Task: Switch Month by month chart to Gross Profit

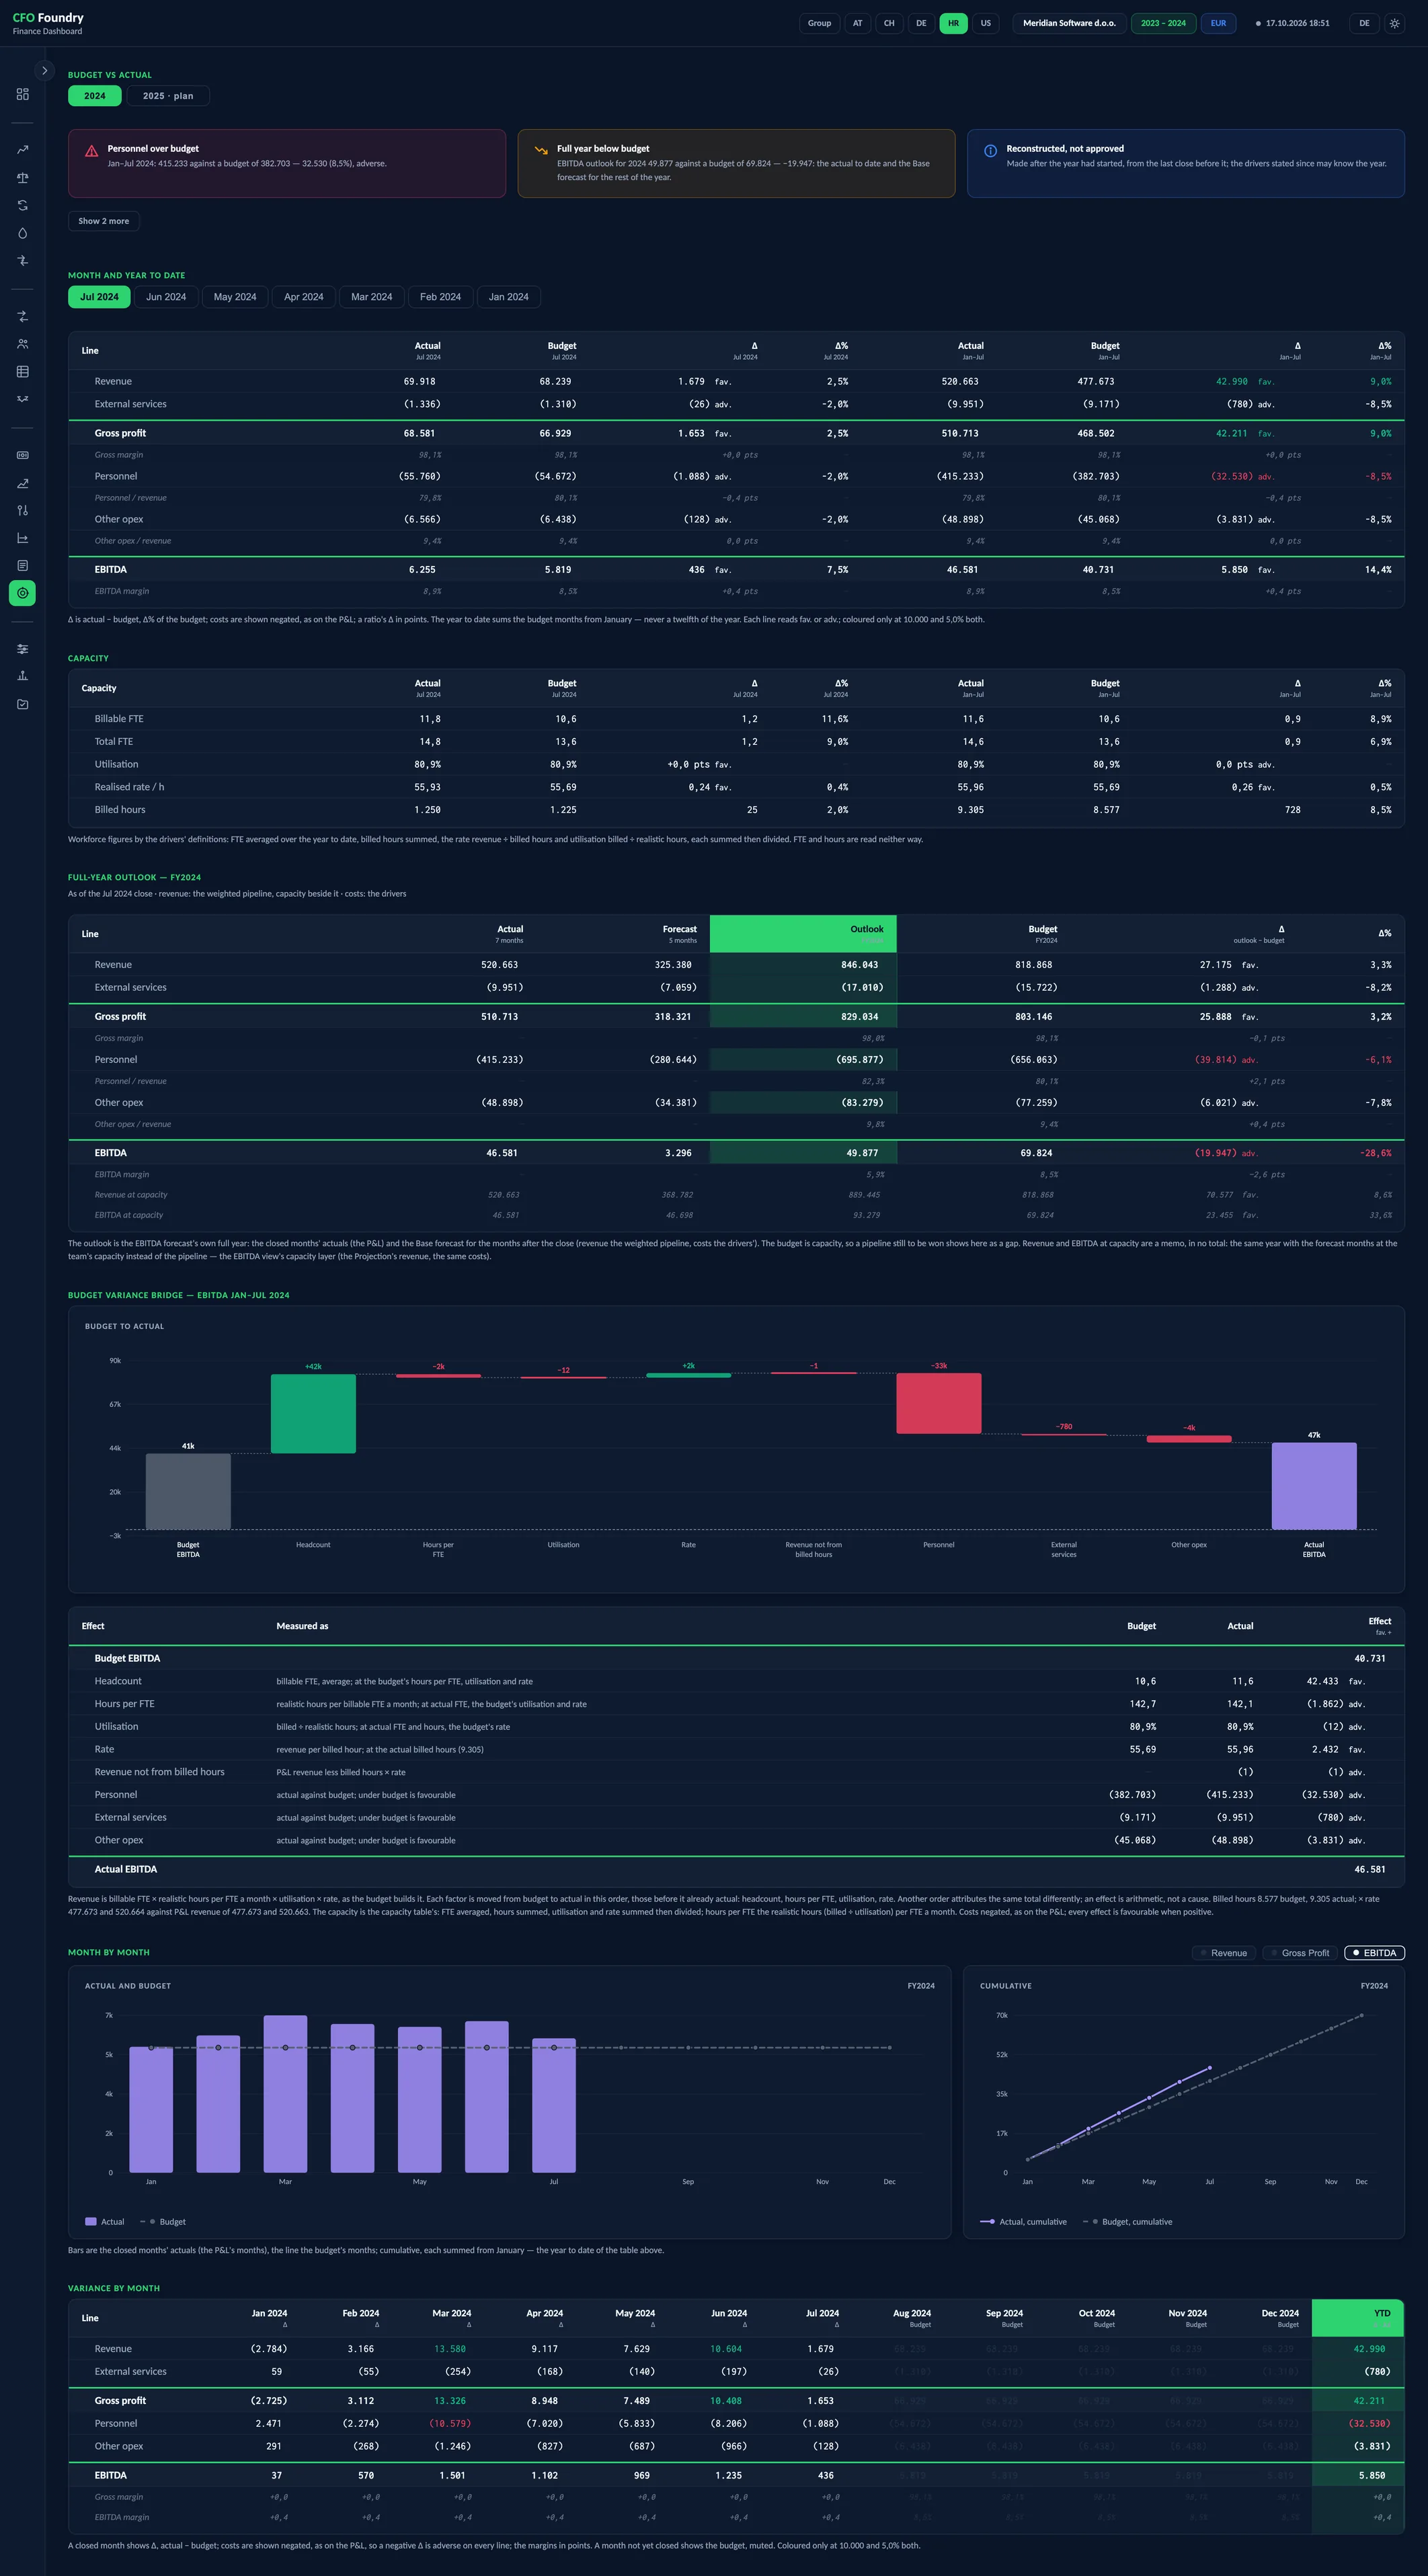Action: point(1300,1953)
